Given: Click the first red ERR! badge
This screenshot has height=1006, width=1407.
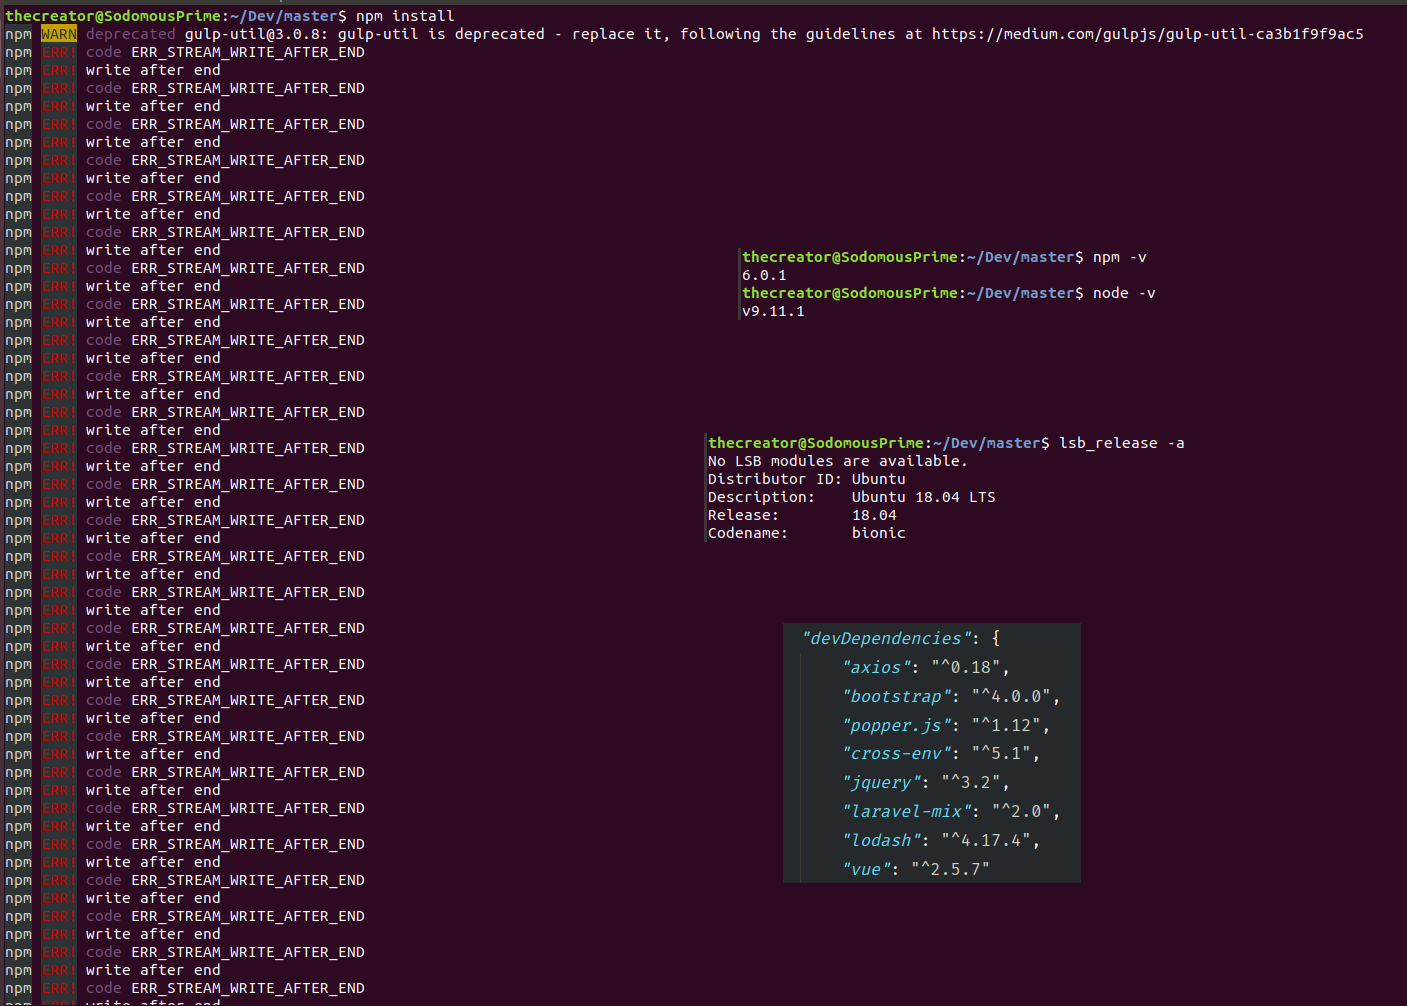Looking at the screenshot, I should [57, 51].
